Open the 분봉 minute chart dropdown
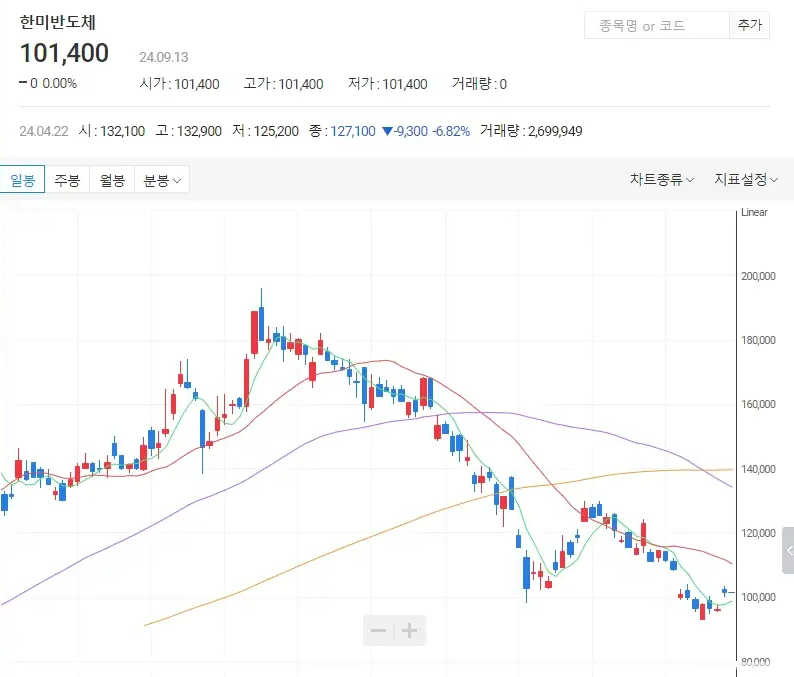Screen dimensions: 794x677 pyautogui.click(x=162, y=179)
